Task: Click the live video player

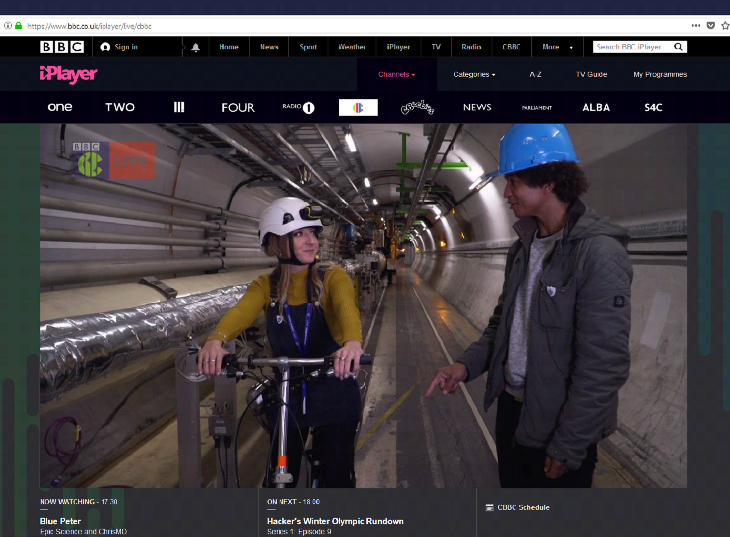Action: click(363, 306)
